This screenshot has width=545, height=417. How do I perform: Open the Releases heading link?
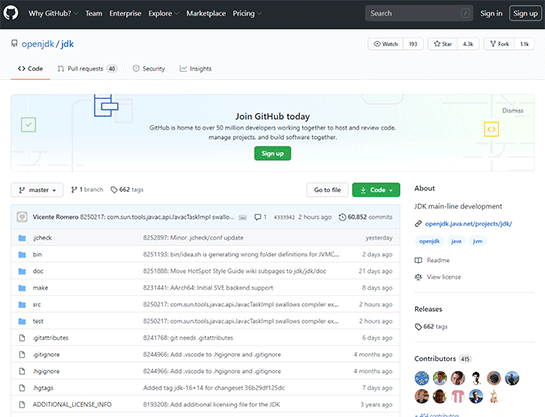pyautogui.click(x=428, y=309)
